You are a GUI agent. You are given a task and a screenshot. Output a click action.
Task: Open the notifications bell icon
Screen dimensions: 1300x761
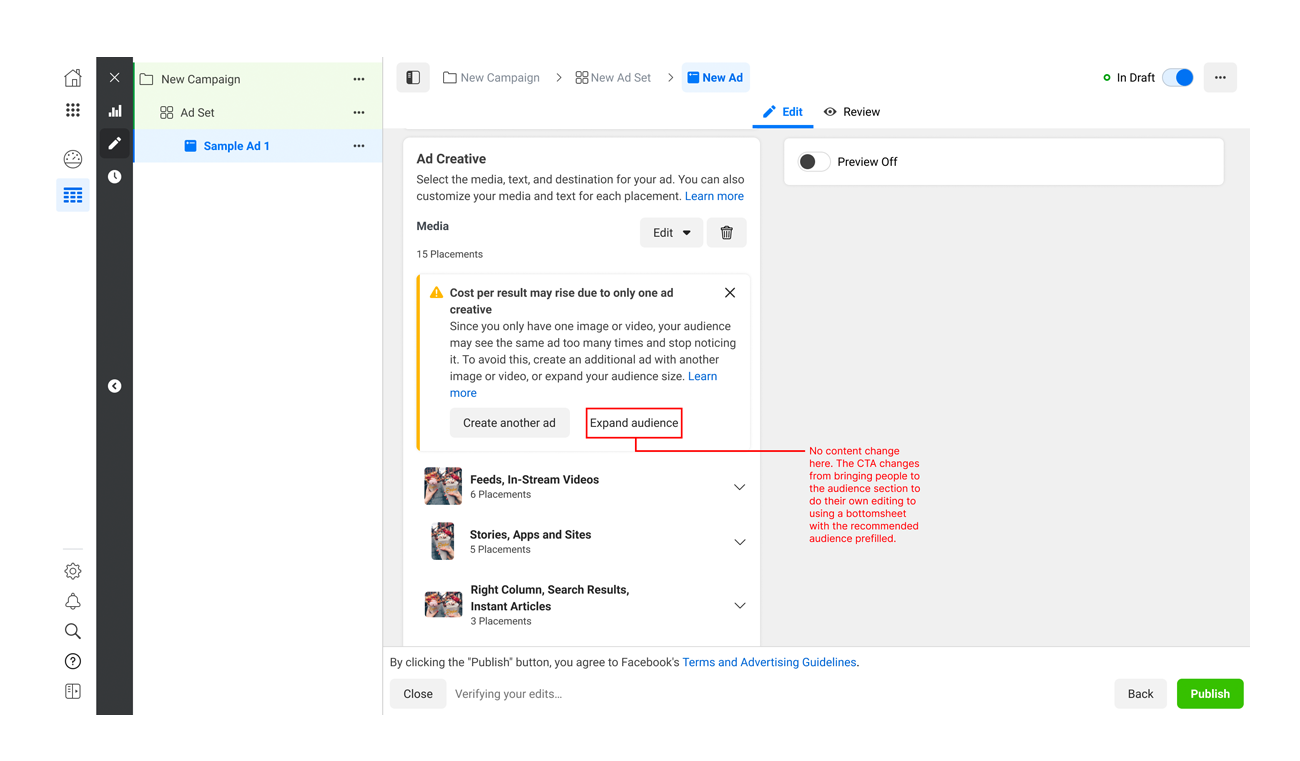click(73, 601)
